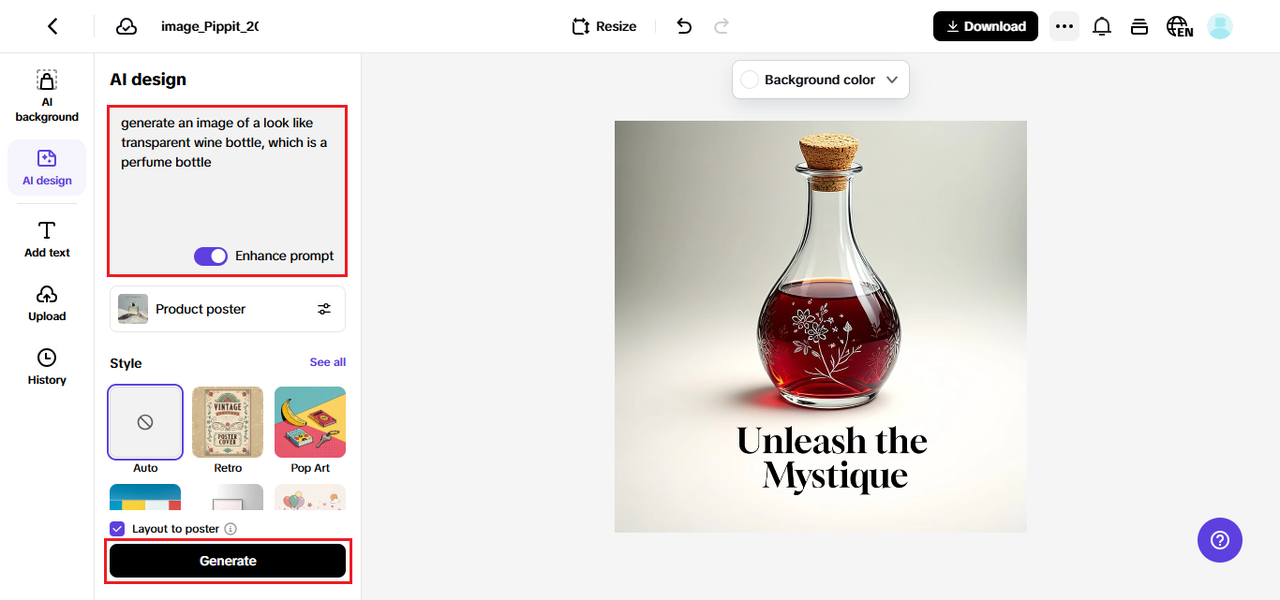Click the See all styles link
The width and height of the screenshot is (1280, 600).
coord(328,362)
